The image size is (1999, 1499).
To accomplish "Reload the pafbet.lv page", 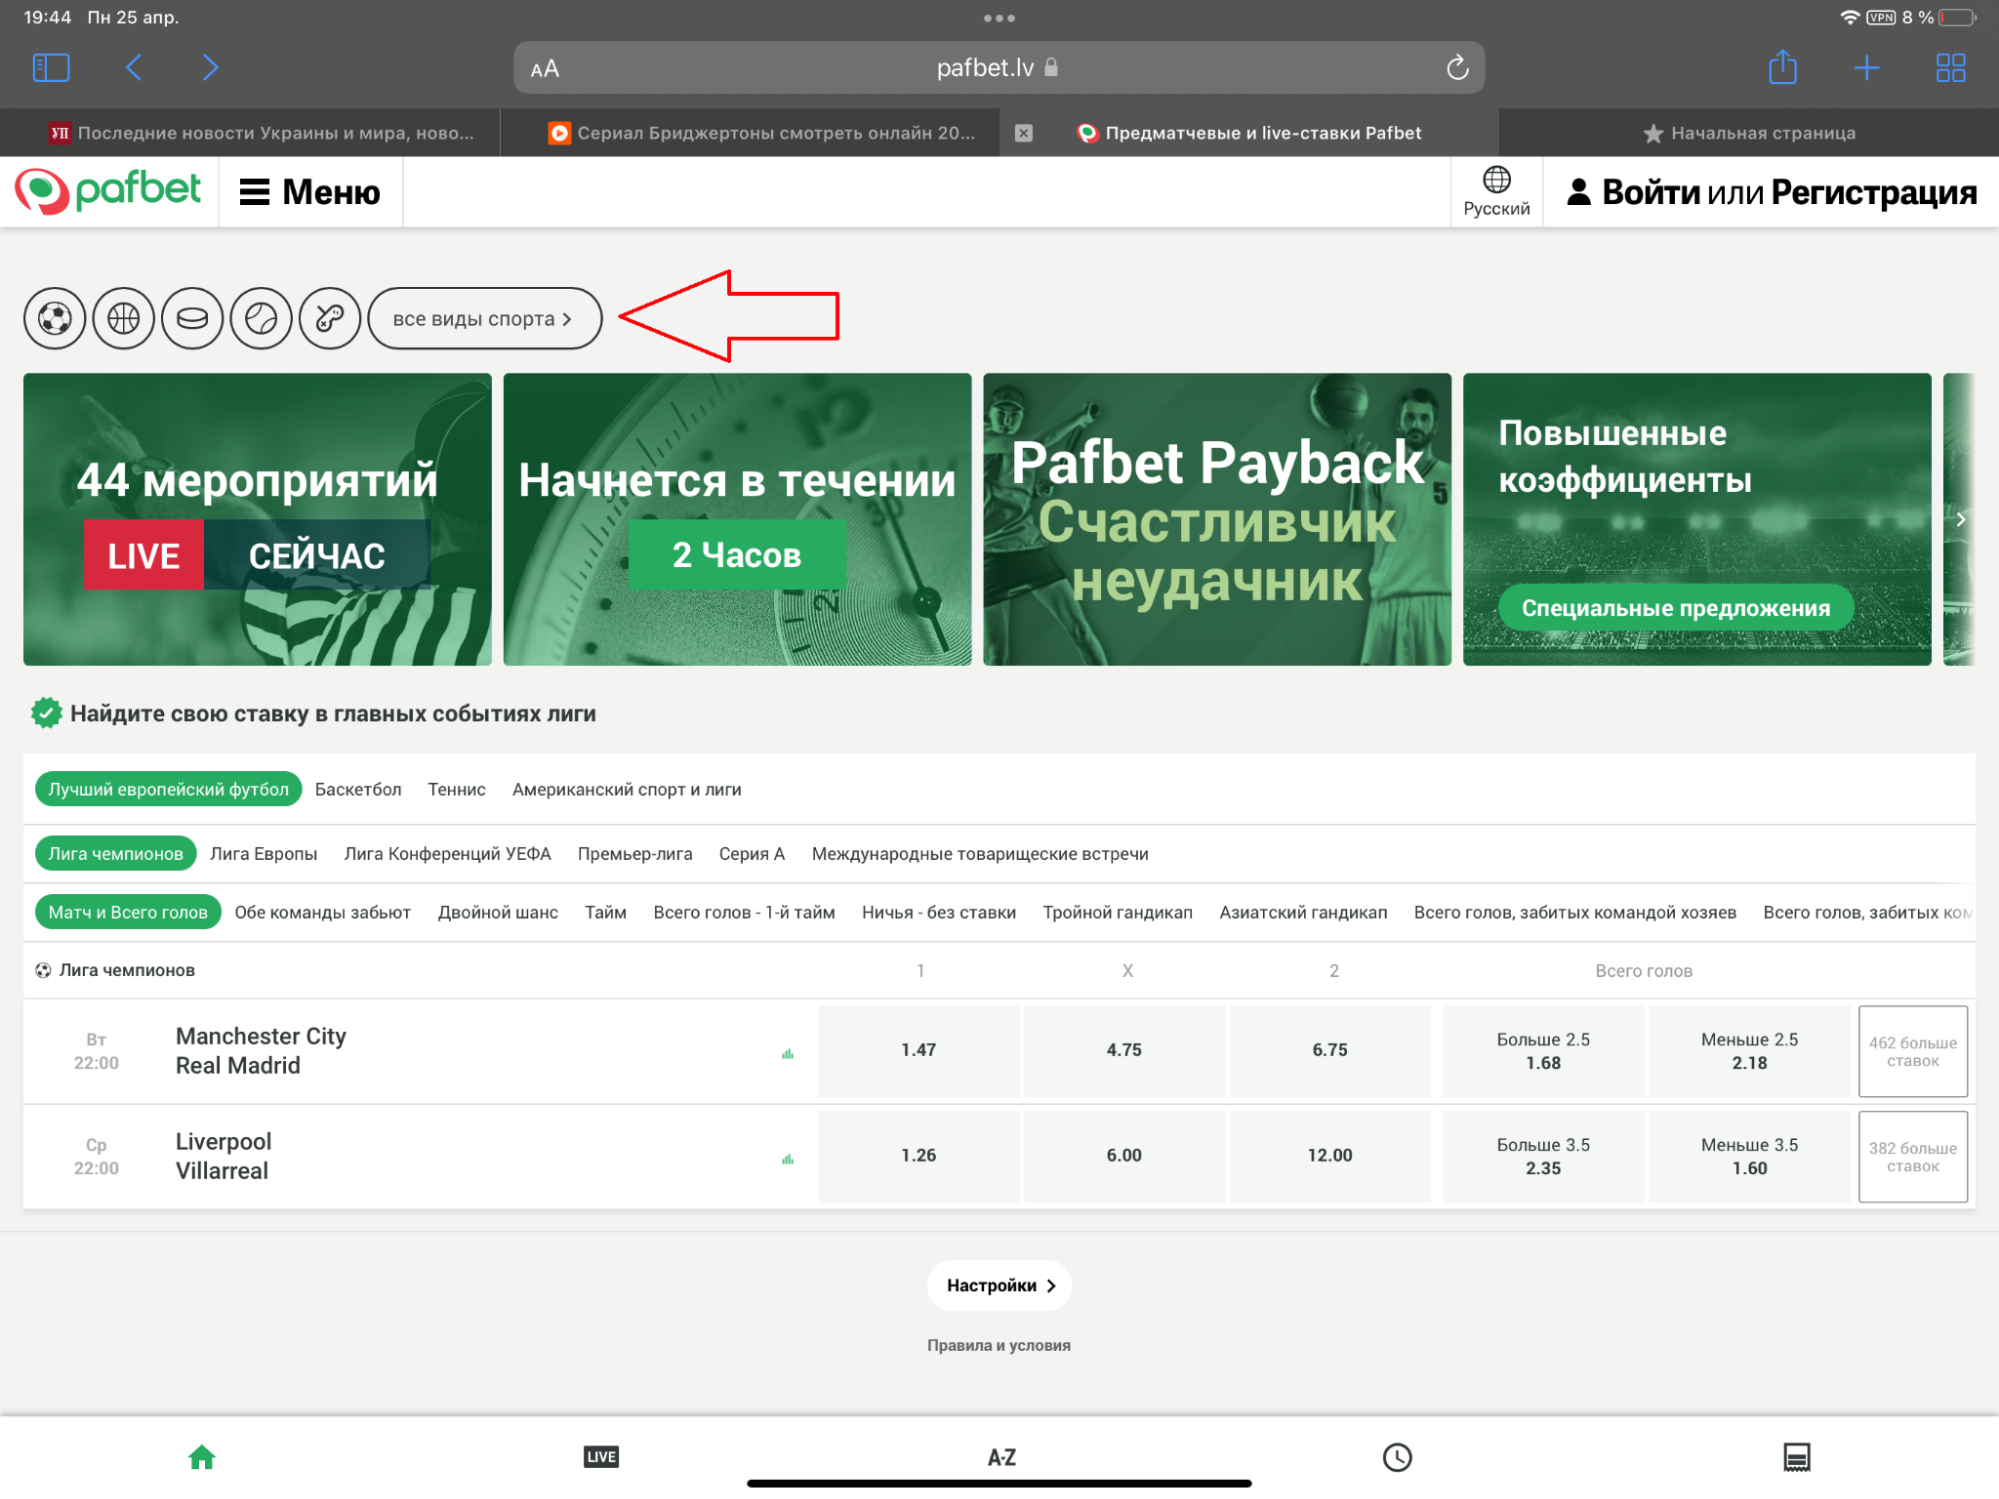I will (1457, 67).
